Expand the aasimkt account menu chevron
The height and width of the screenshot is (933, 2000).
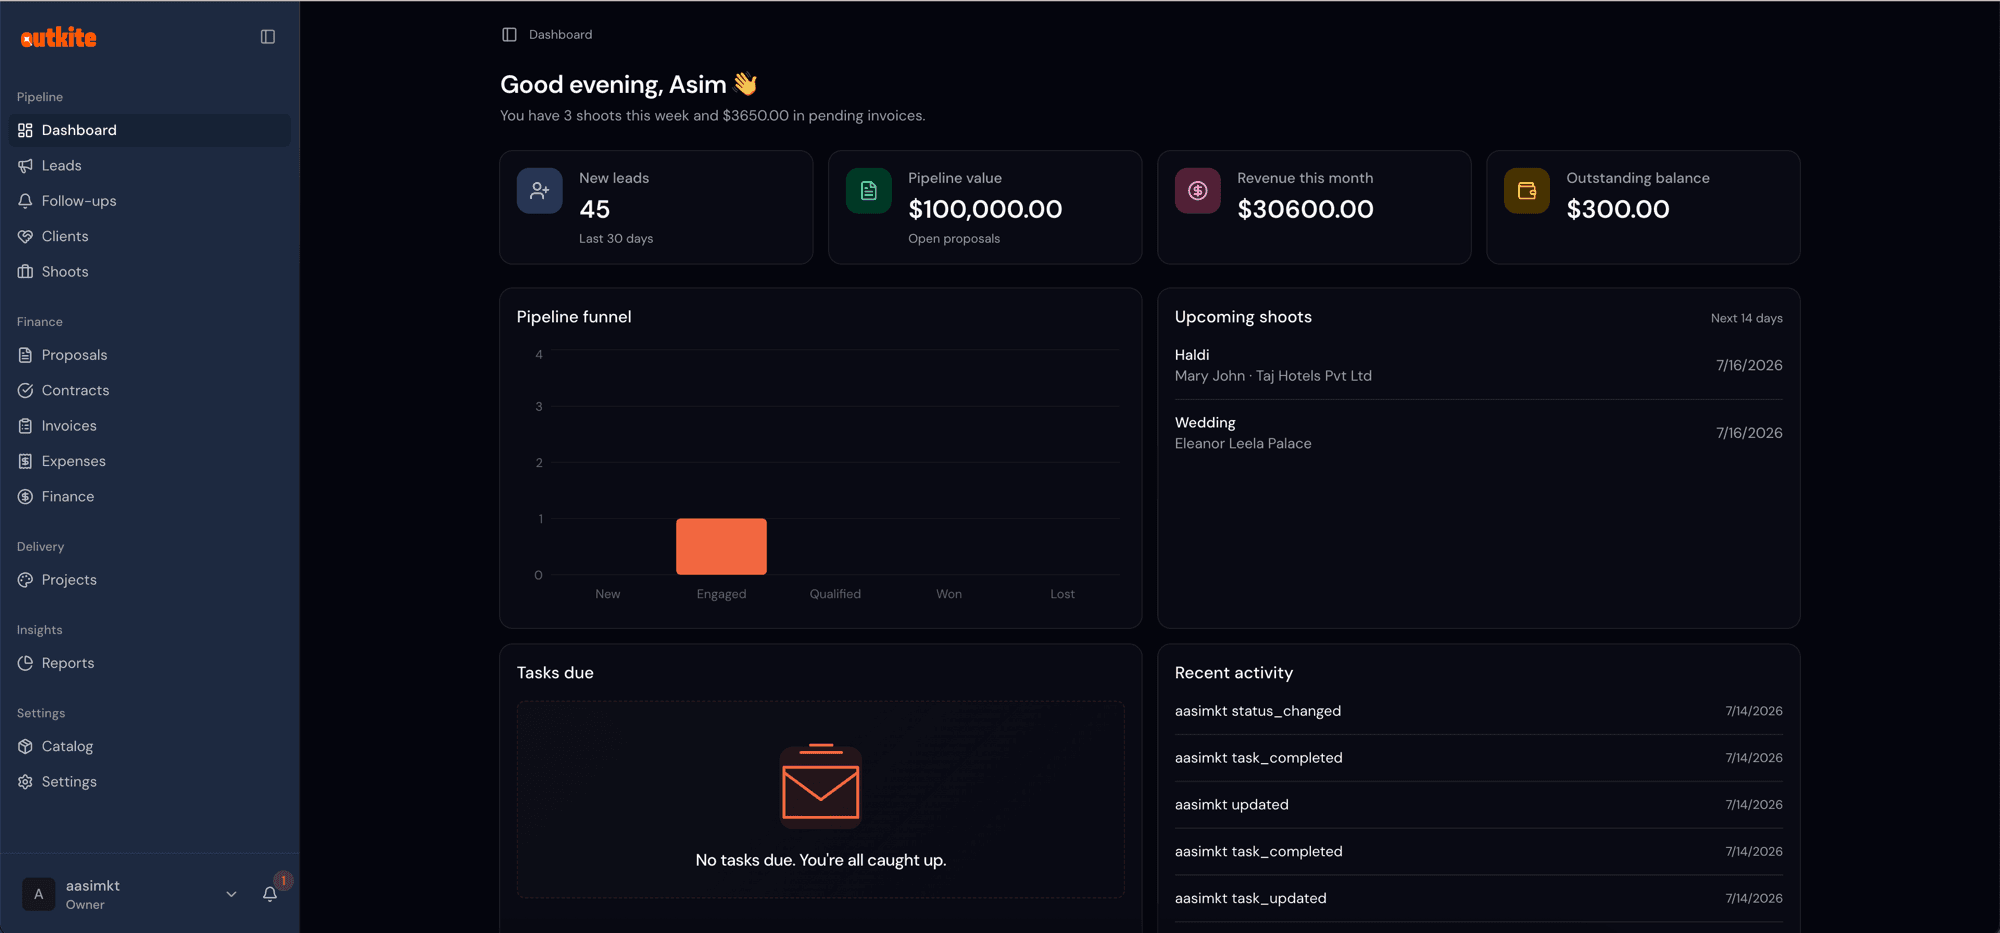coord(231,894)
